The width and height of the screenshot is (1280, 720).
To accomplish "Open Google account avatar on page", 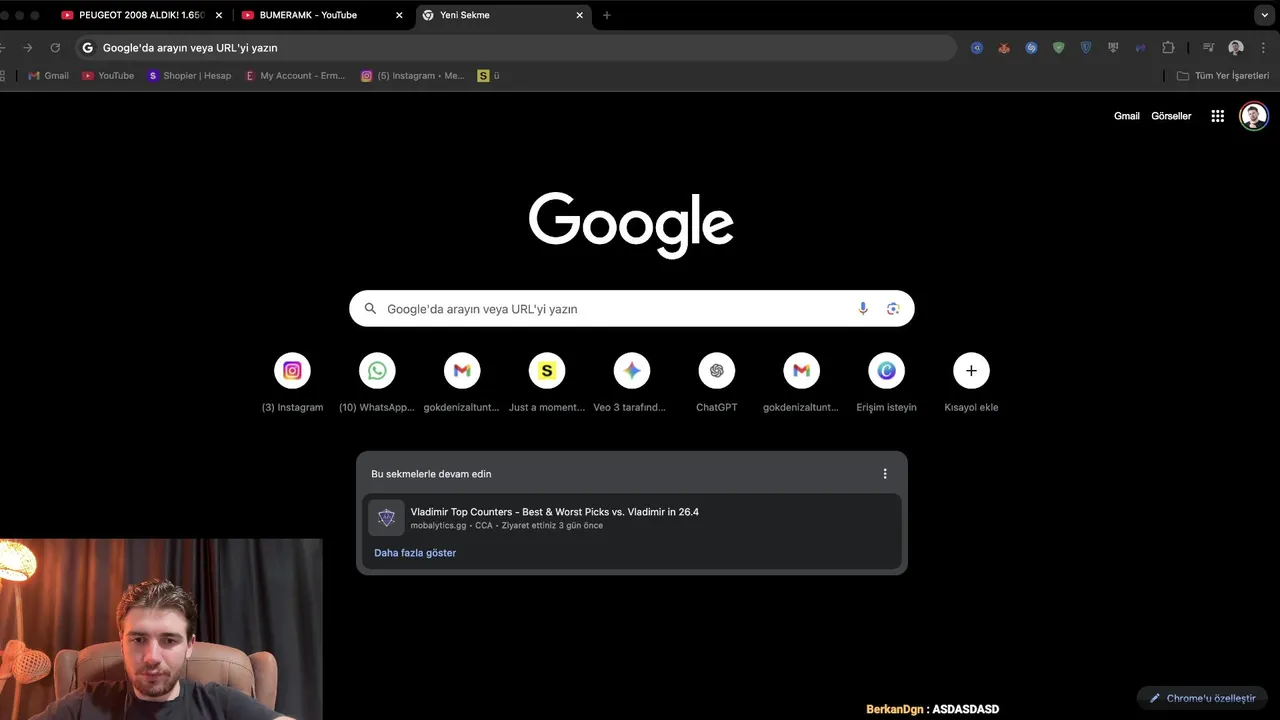I will click(1254, 116).
